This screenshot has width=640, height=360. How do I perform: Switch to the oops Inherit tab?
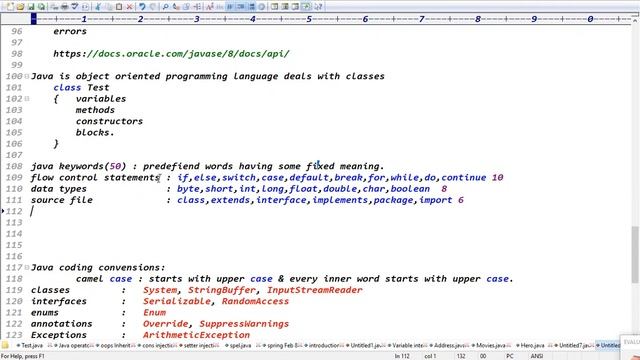[x=116, y=345]
